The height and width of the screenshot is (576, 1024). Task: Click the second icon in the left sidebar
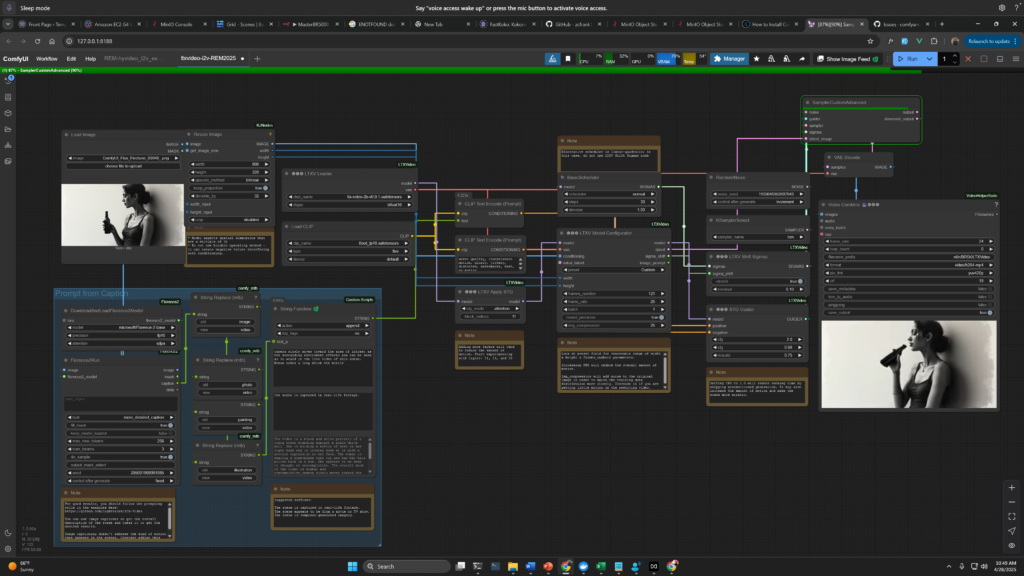(x=8, y=97)
